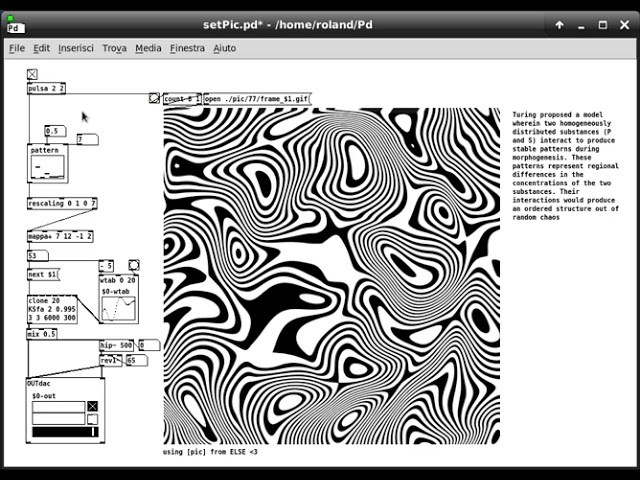Click the wtab 0 20 label
Image resolution: width=640 pixels, height=480 pixels.
tap(118, 280)
